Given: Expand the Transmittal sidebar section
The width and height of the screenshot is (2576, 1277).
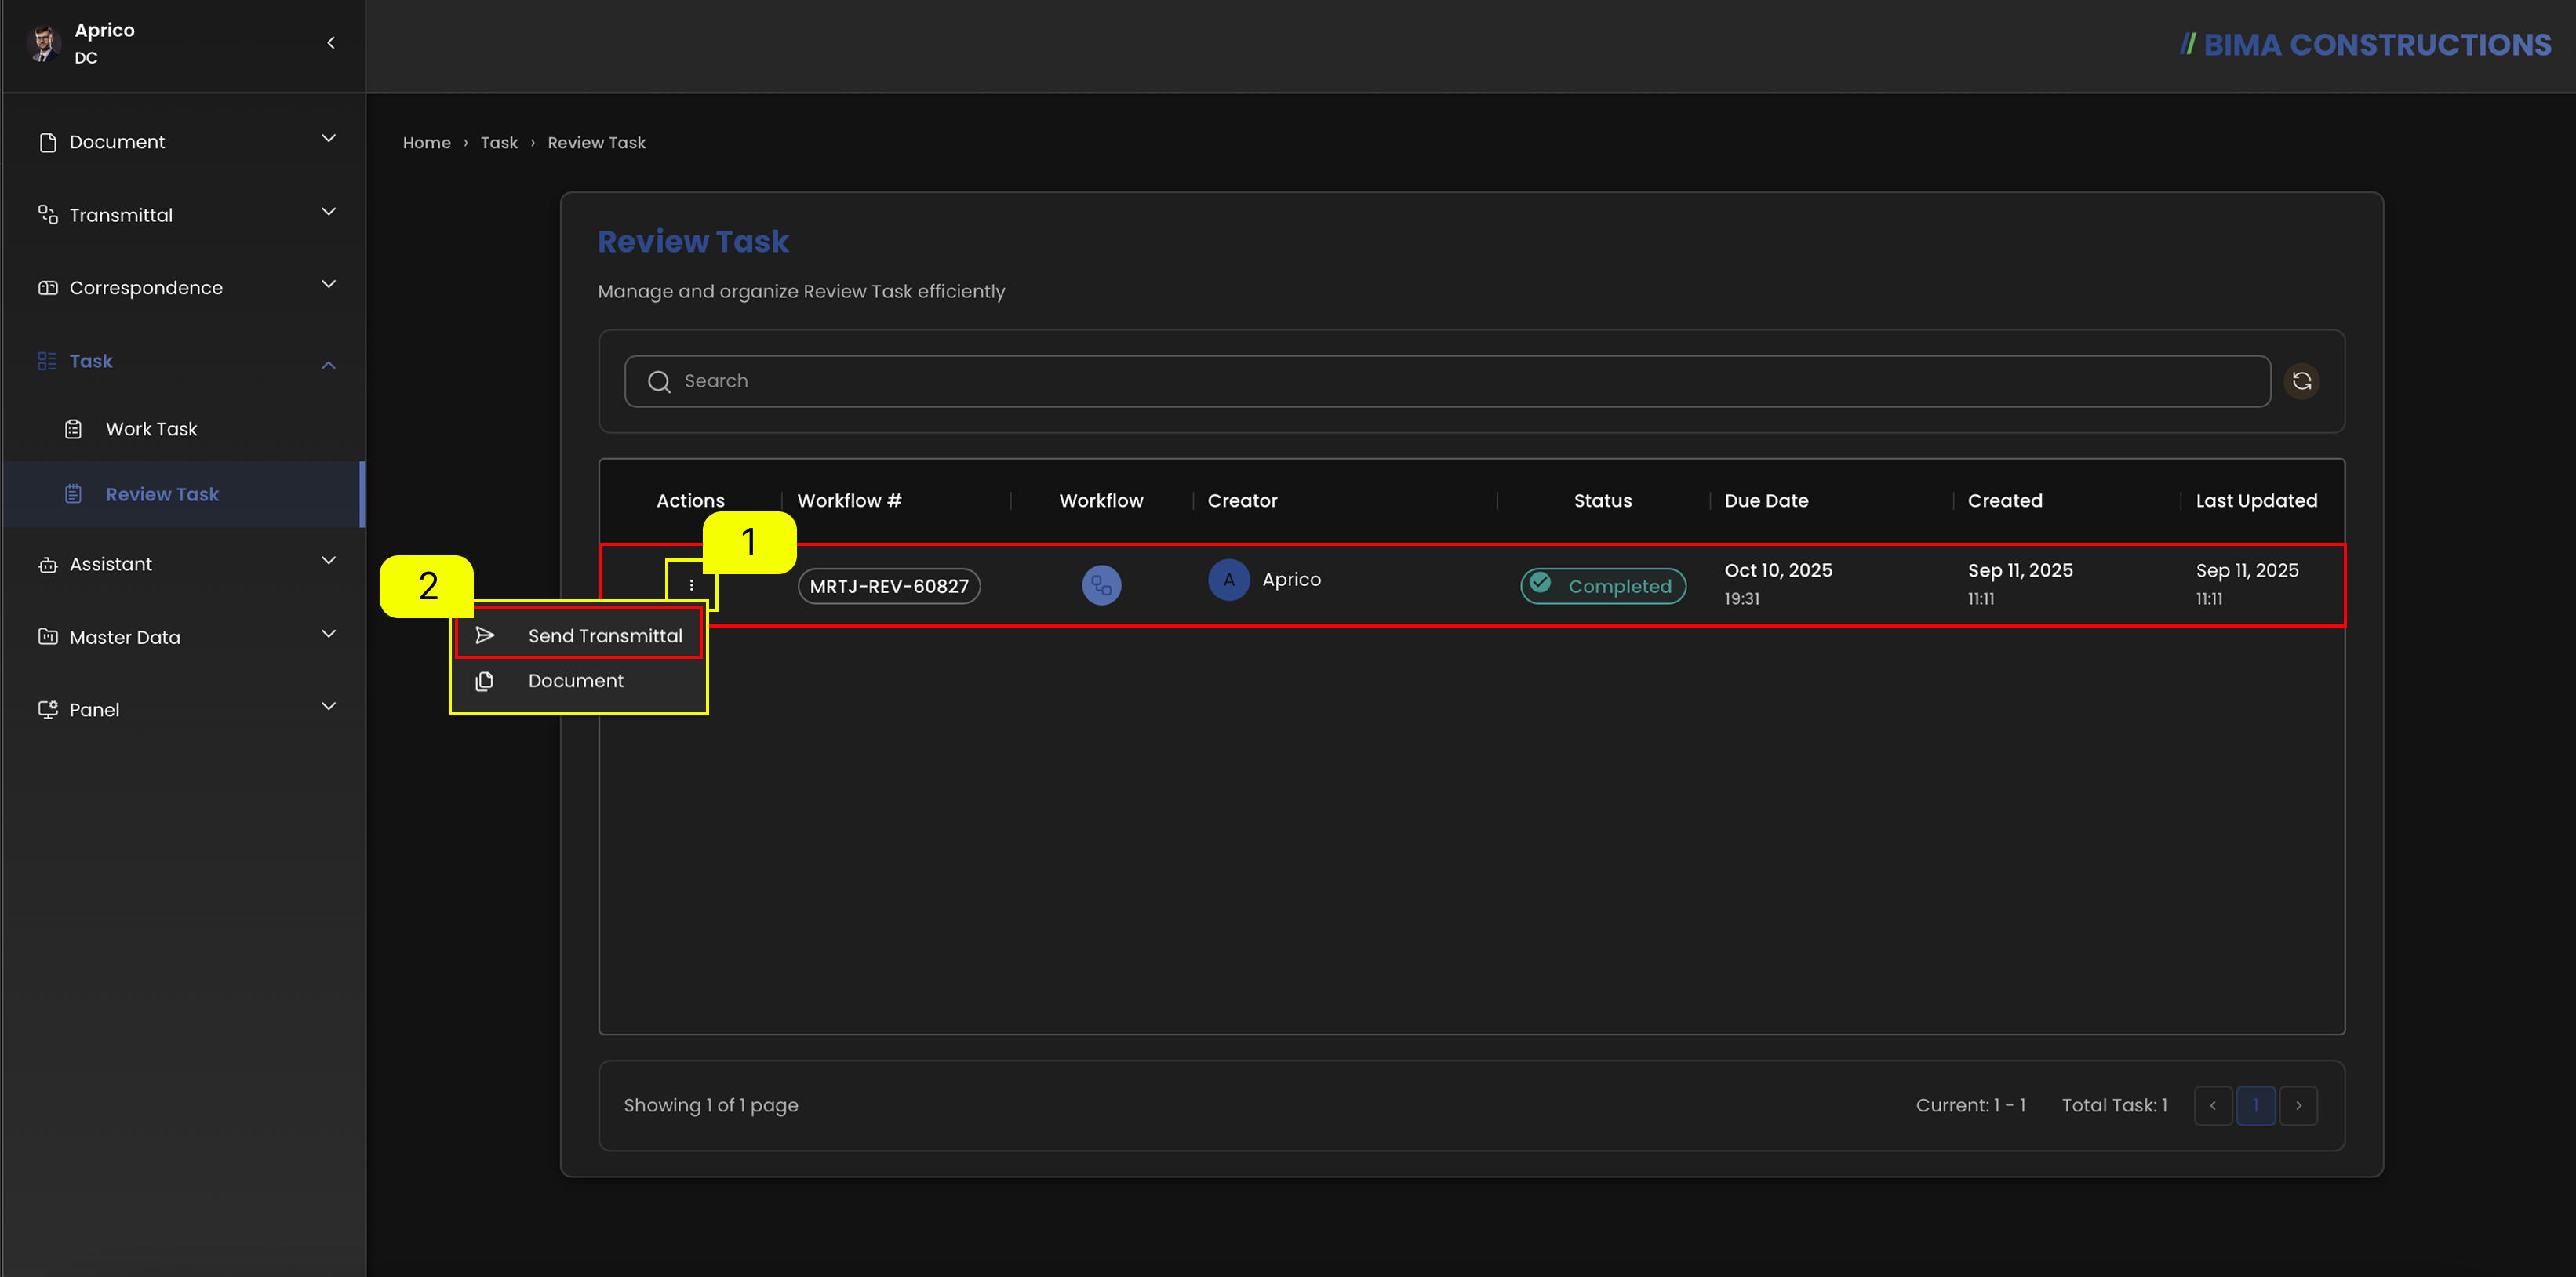Looking at the screenshot, I should (328, 212).
